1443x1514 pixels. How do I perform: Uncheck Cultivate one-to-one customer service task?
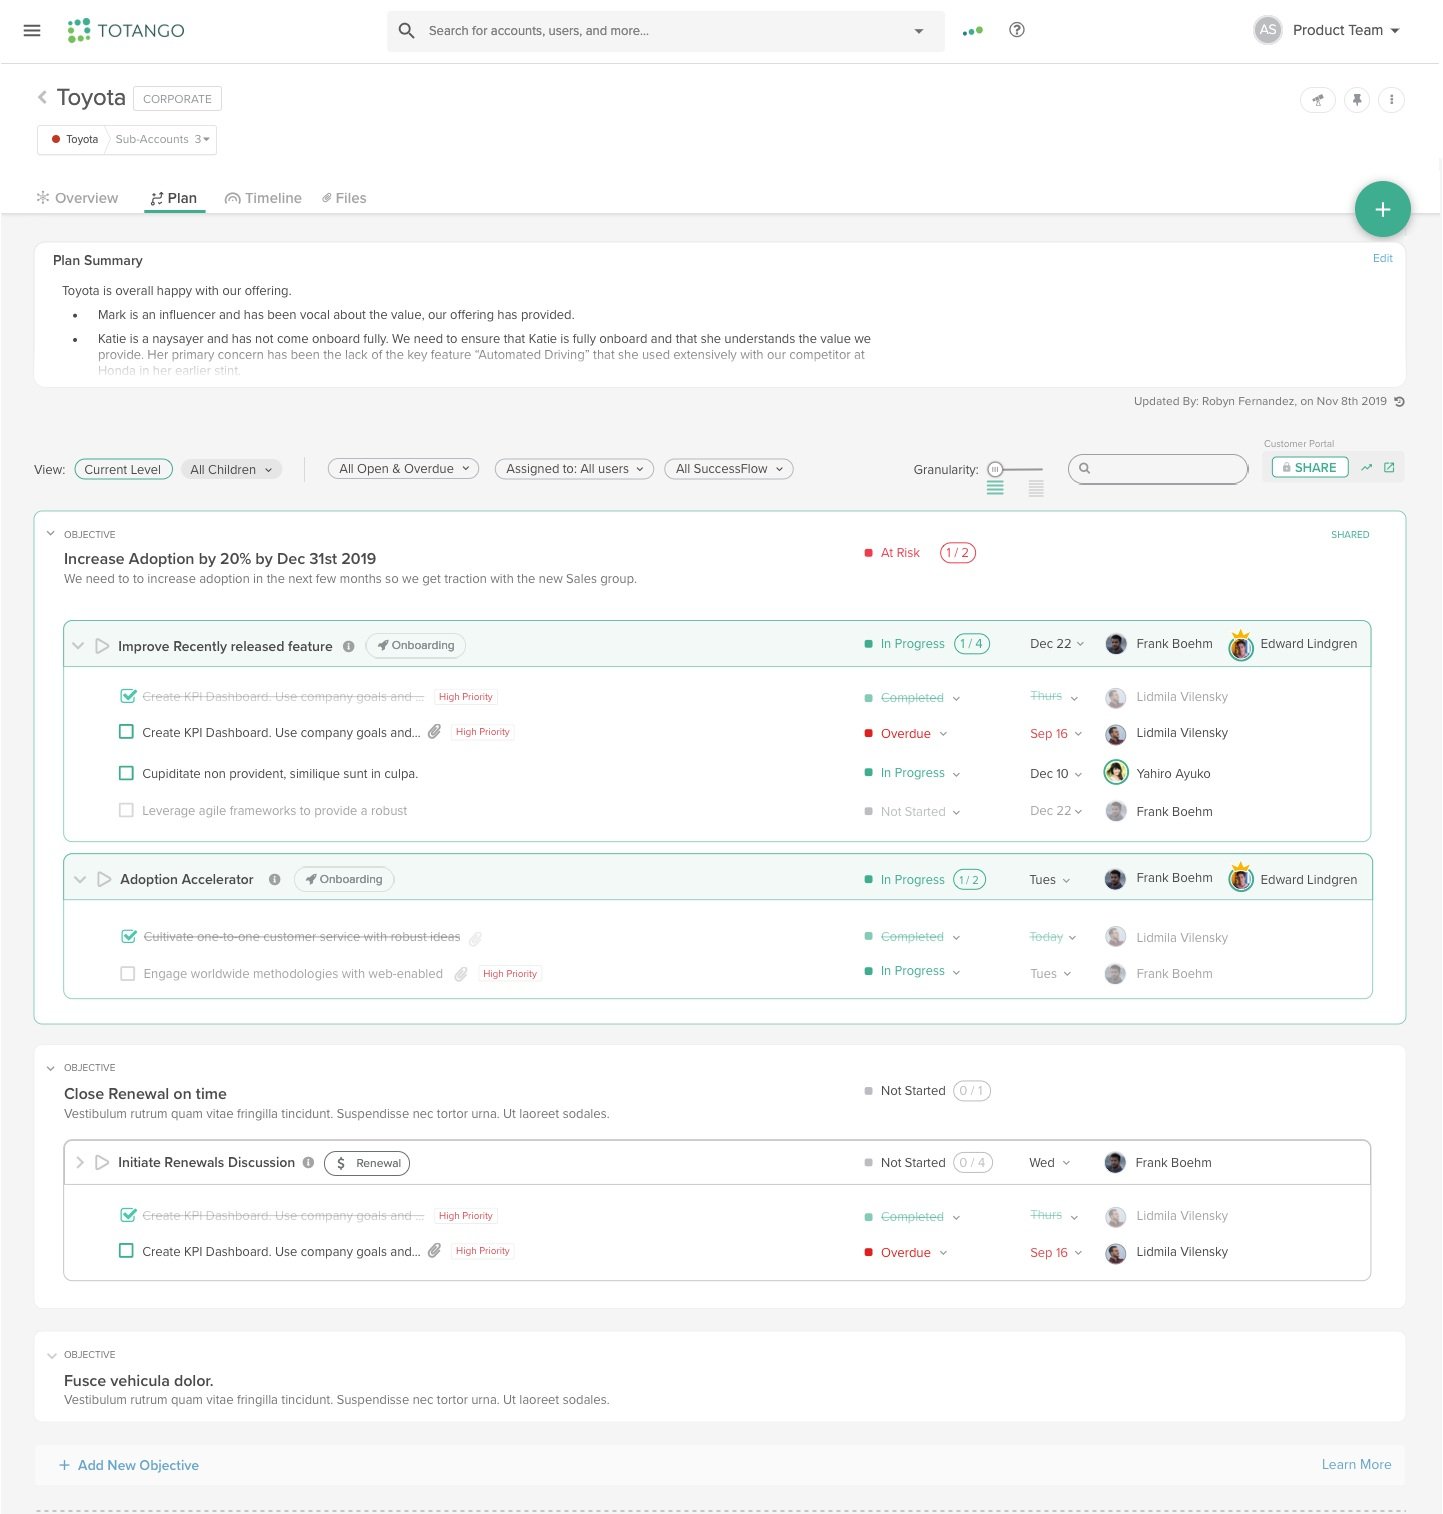pos(129,936)
